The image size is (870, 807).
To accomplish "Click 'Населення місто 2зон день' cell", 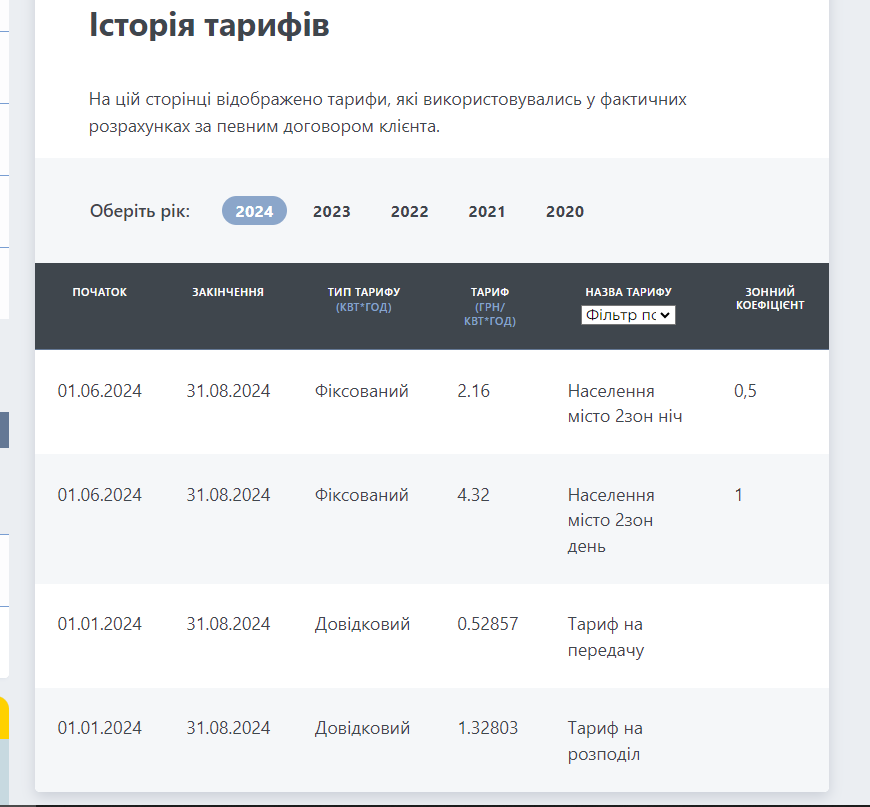I will coord(611,521).
